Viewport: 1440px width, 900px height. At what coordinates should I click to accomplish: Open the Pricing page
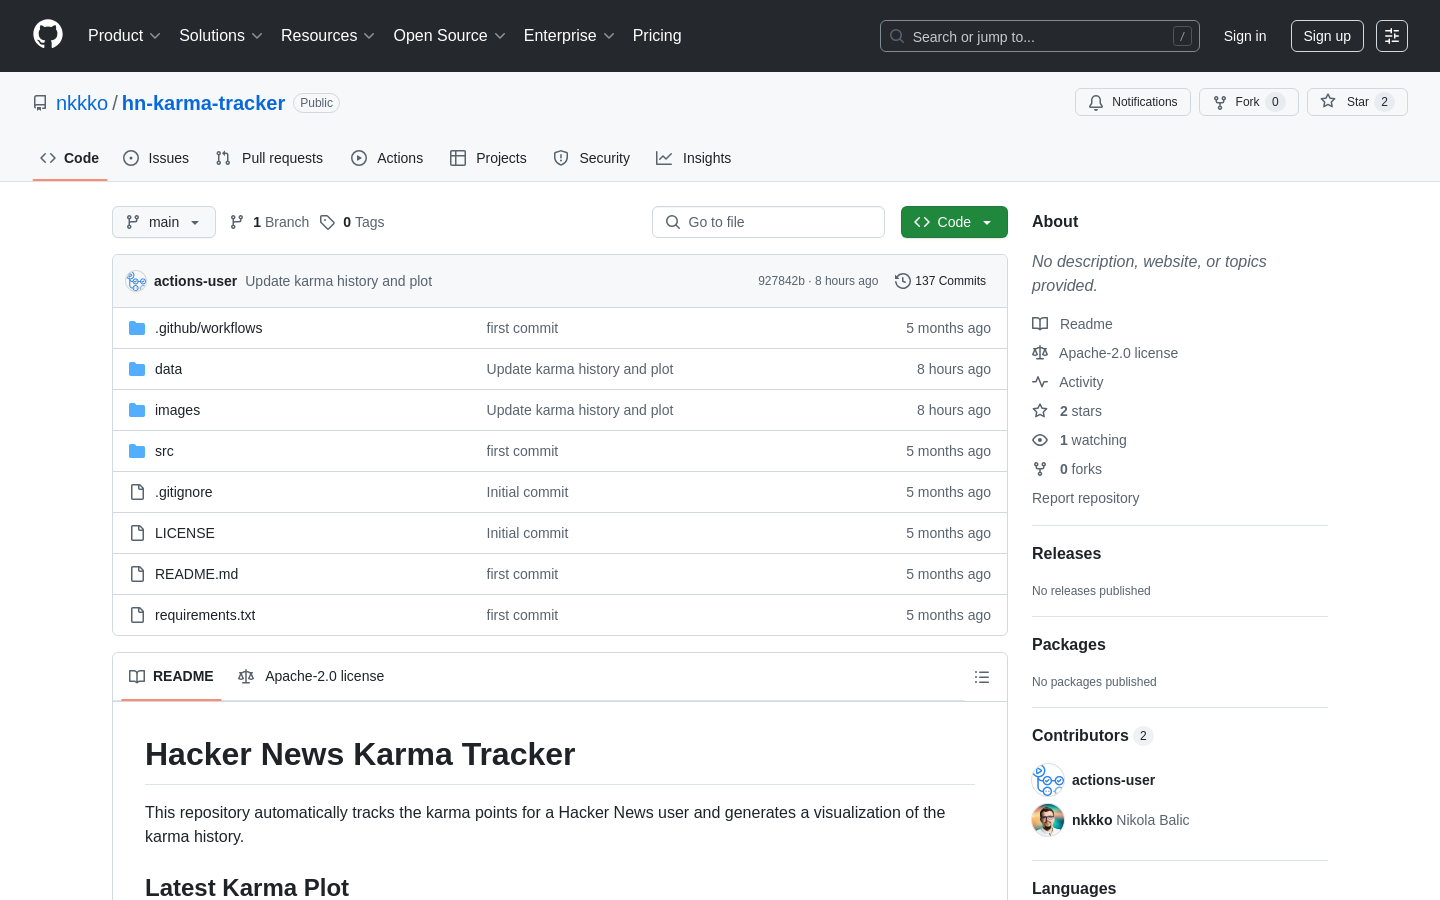click(657, 36)
